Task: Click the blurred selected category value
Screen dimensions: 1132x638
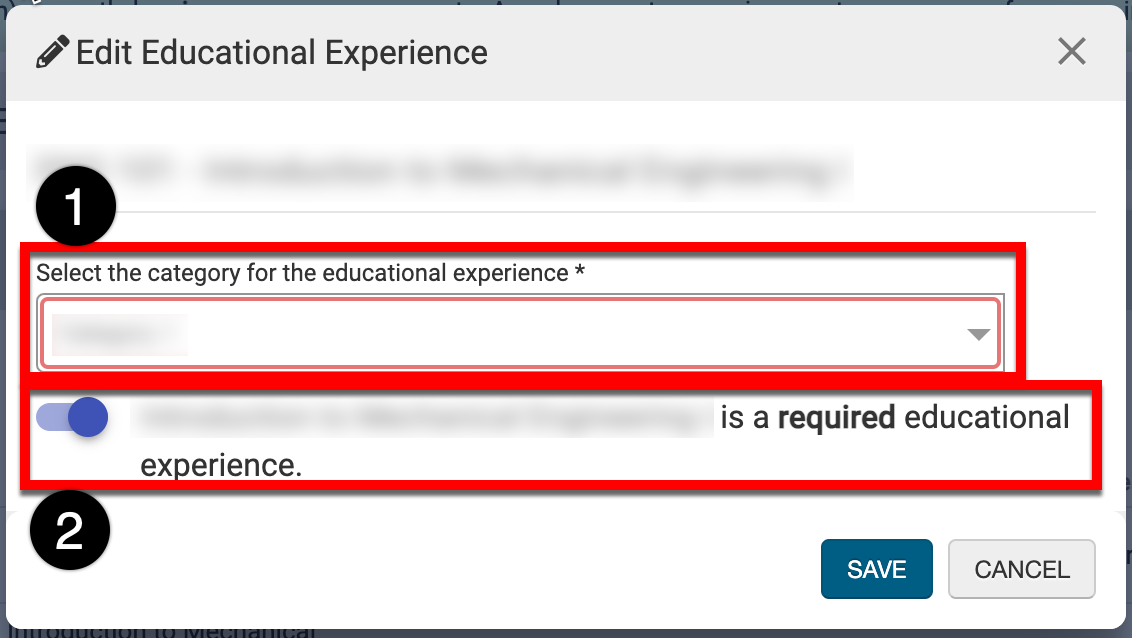Action: (x=118, y=335)
